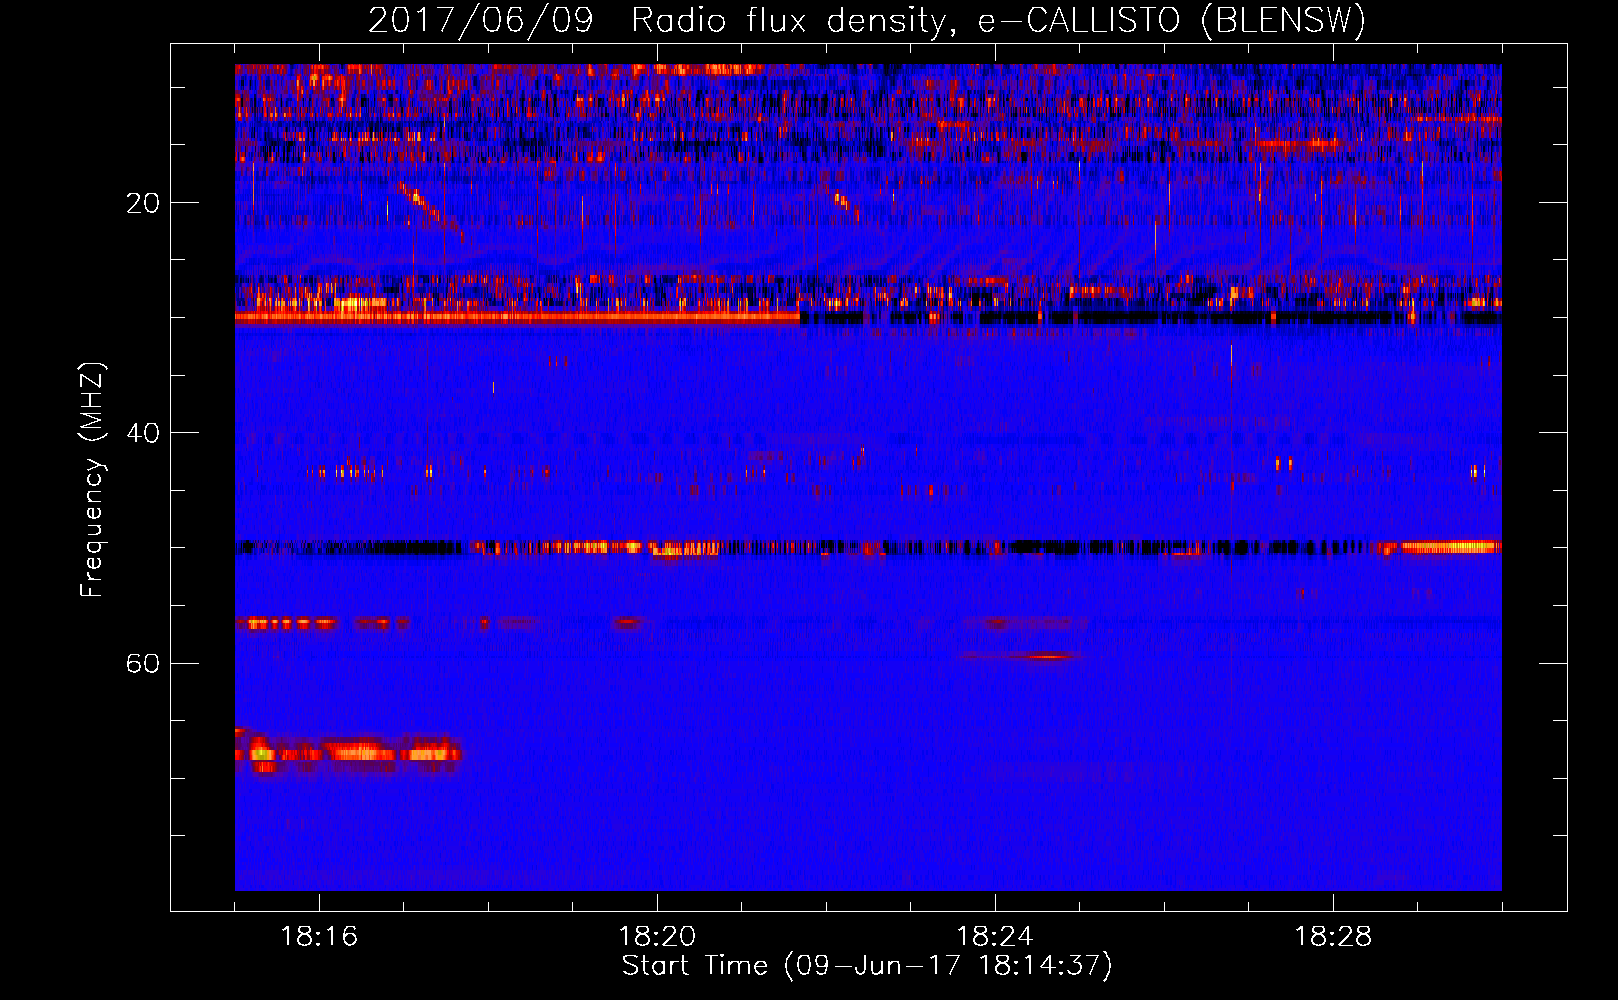Click the 18:24 time tick label

[x=995, y=937]
